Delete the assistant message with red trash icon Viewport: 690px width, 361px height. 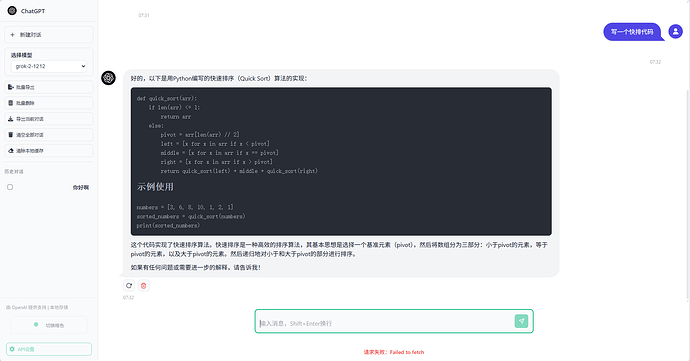point(143,286)
